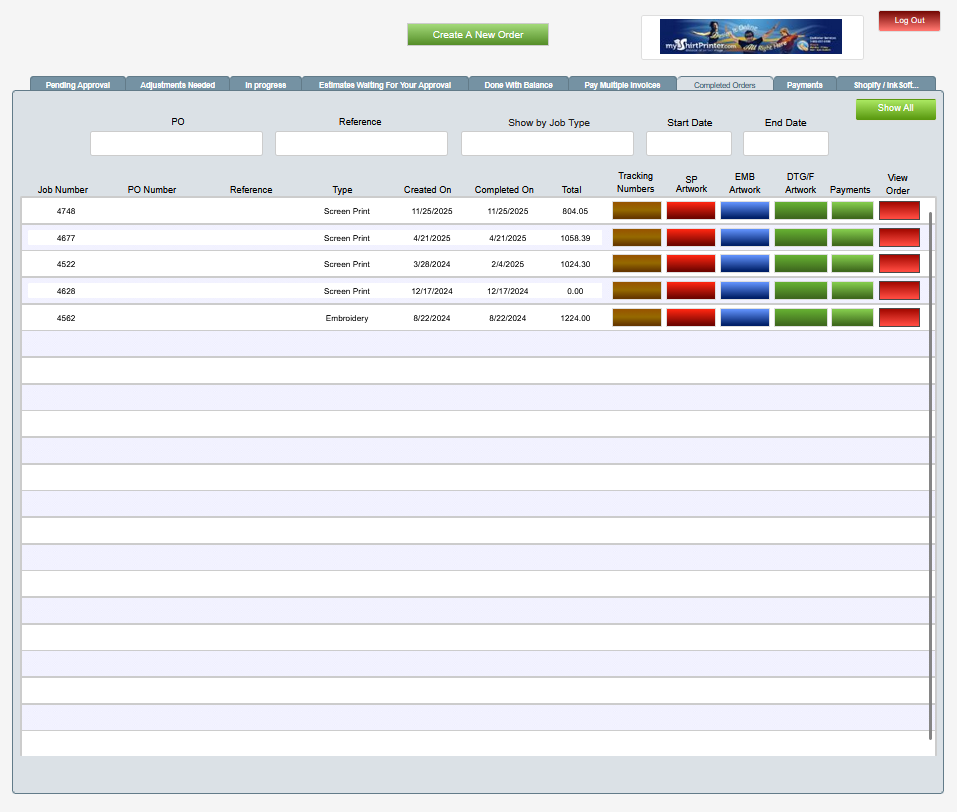This screenshot has width=957, height=812.
Task: Click total 1224.00 cell
Action: pos(575,318)
